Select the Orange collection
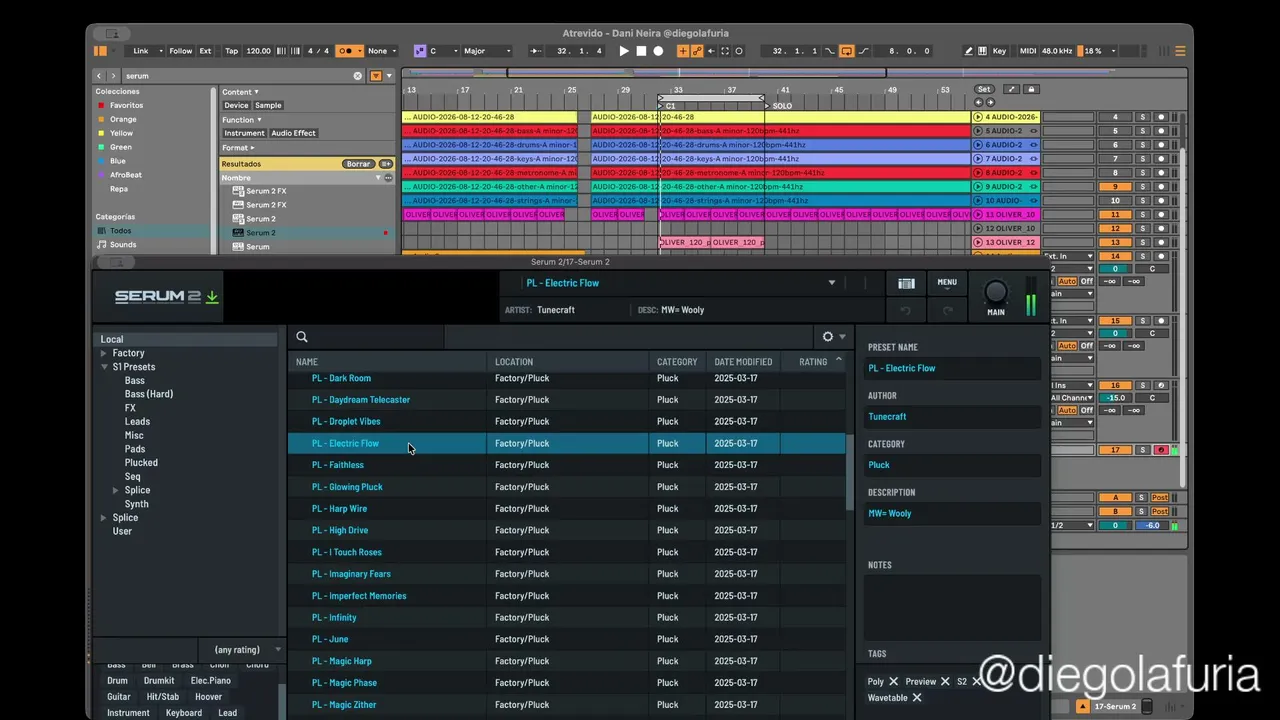The image size is (1280, 720). point(123,119)
